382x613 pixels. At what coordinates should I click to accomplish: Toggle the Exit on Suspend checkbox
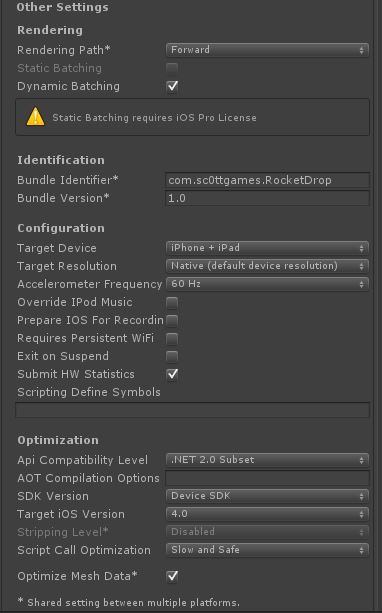[x=172, y=357]
